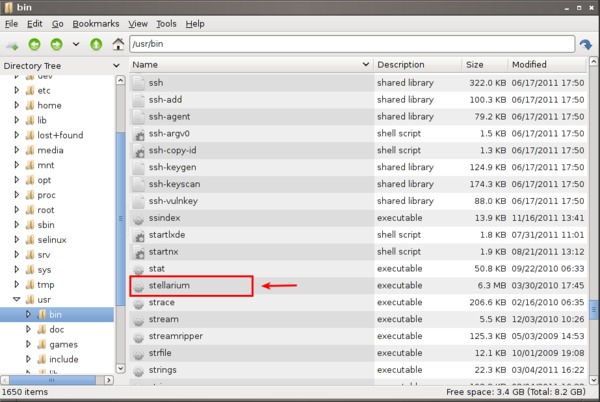Screen dimensions: 600x402
Task: Click the strace executable icon
Action: (x=139, y=303)
